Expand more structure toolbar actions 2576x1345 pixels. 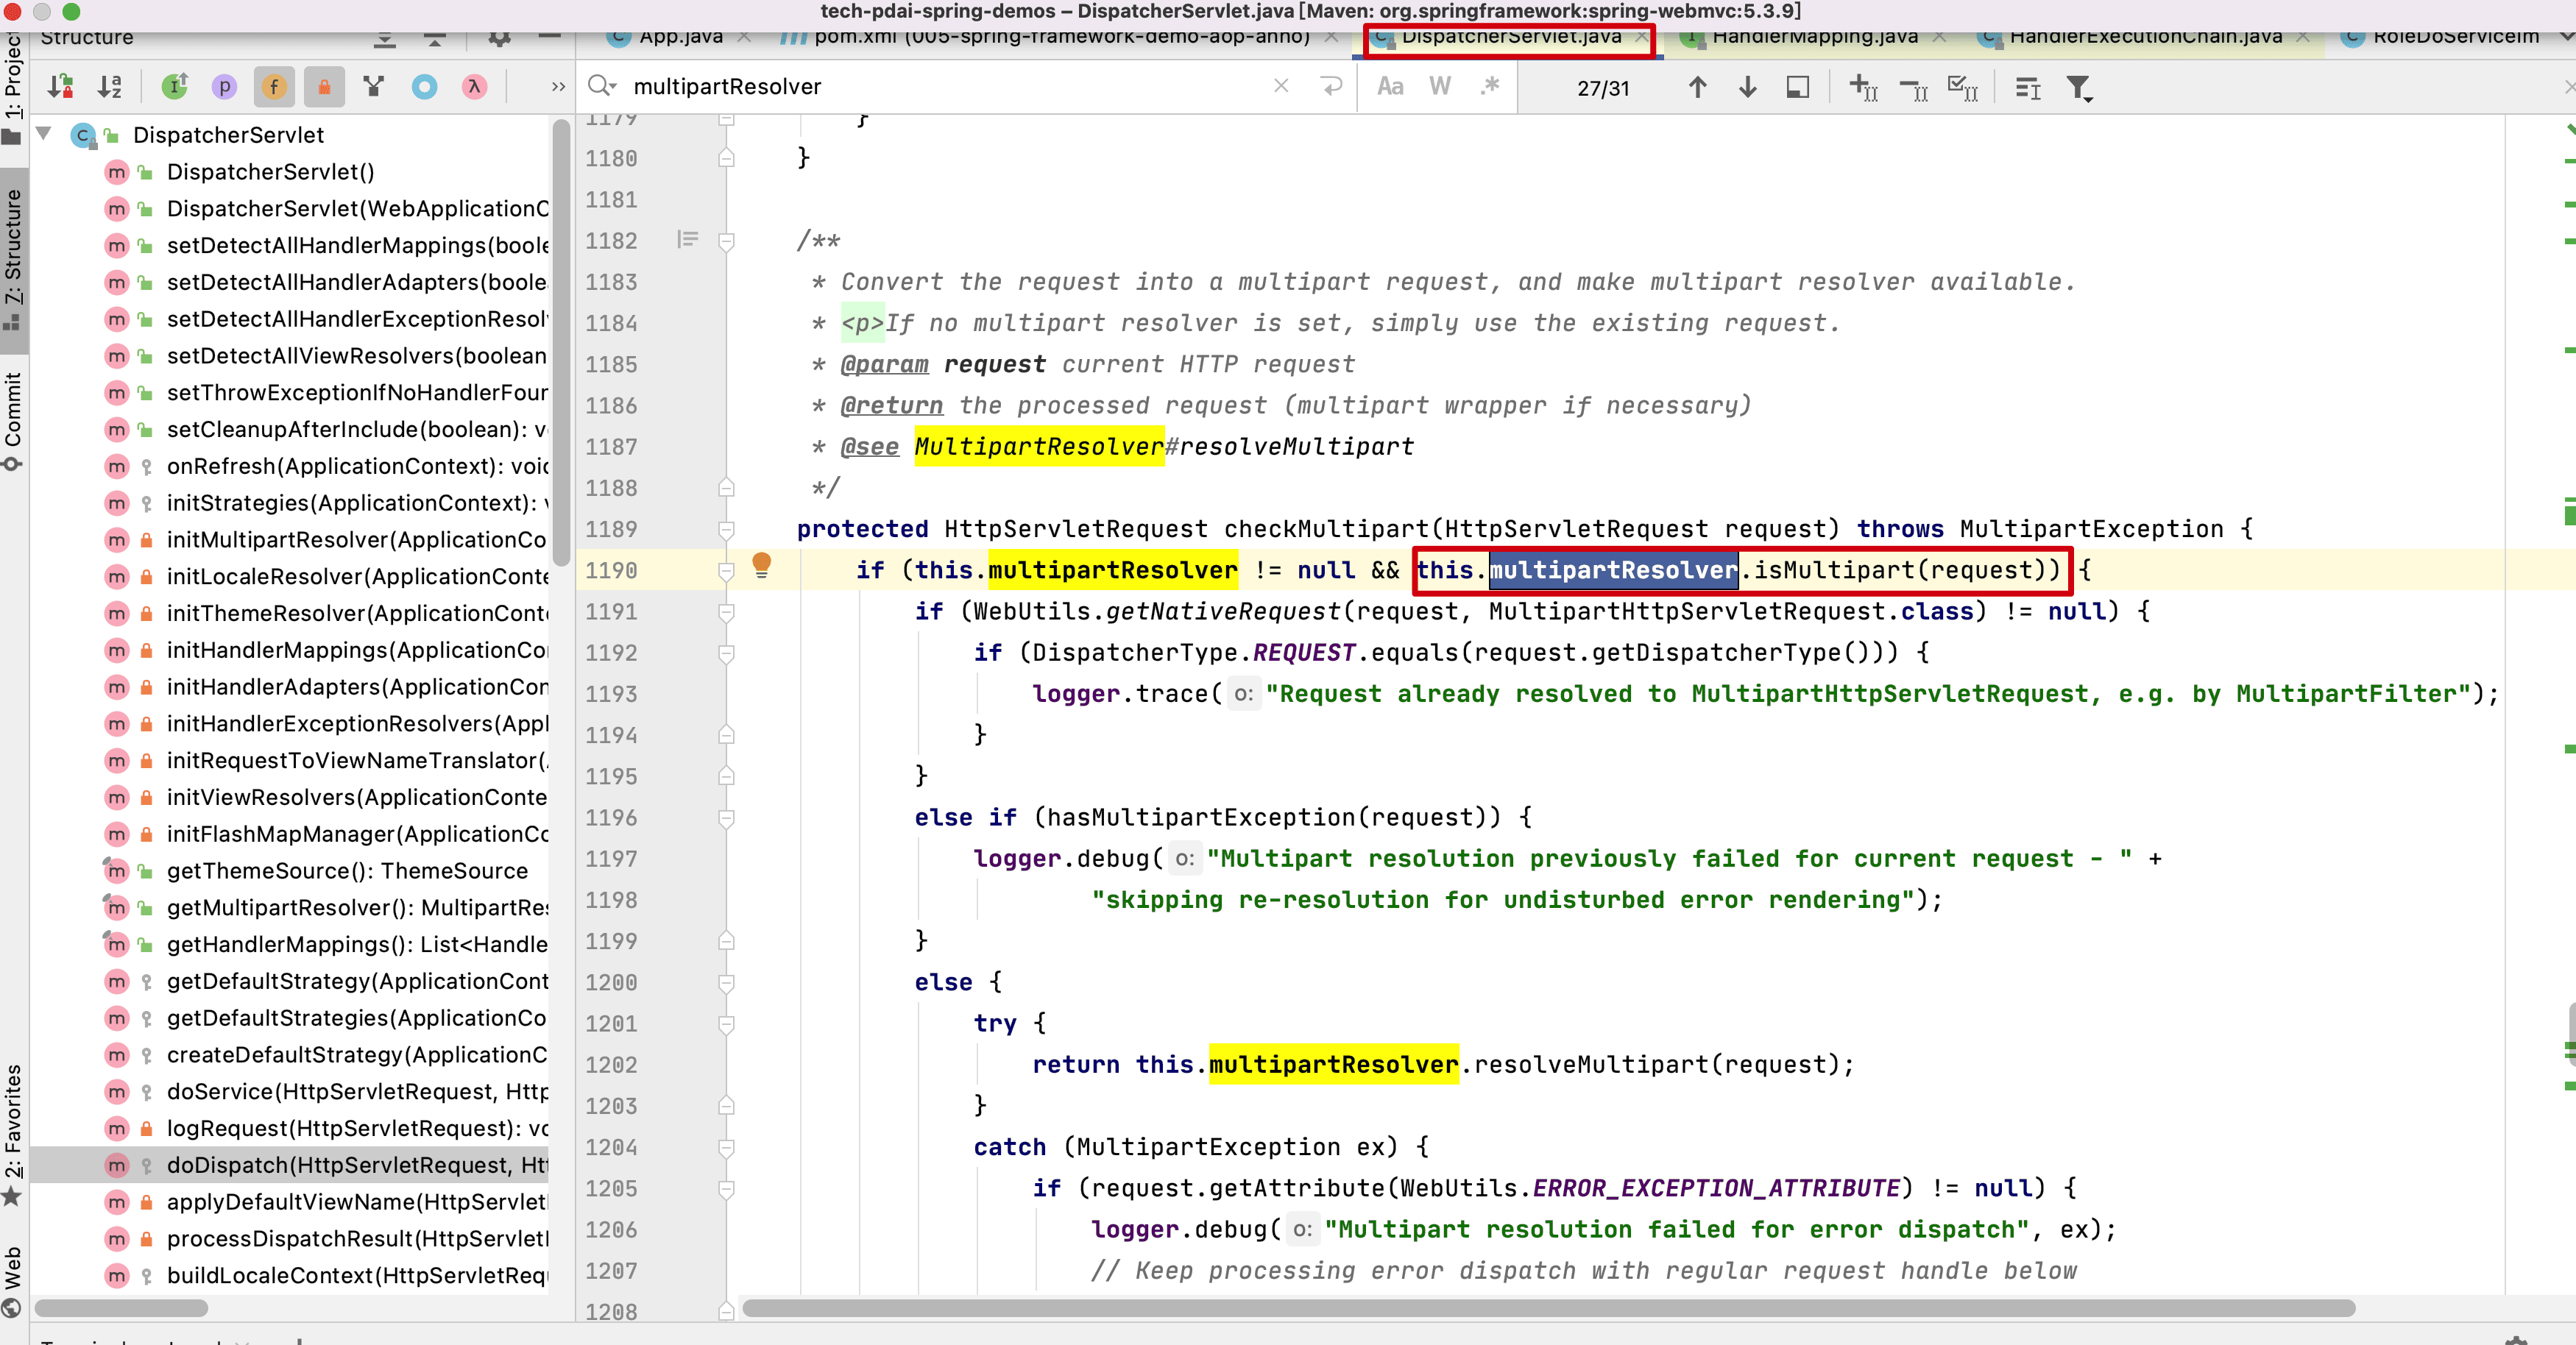point(557,87)
